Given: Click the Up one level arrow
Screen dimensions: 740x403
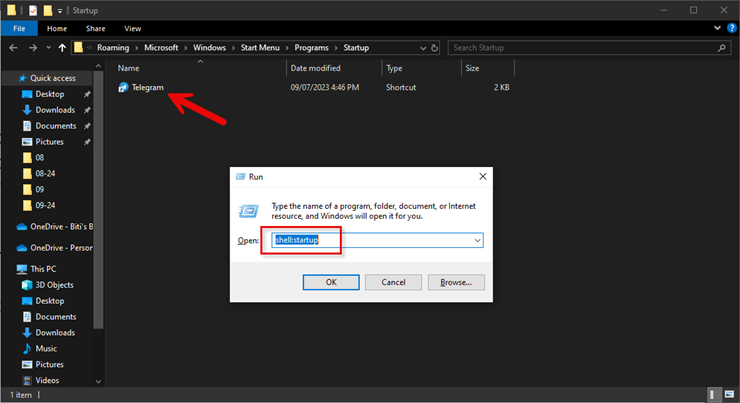Looking at the screenshot, I should coord(62,47).
